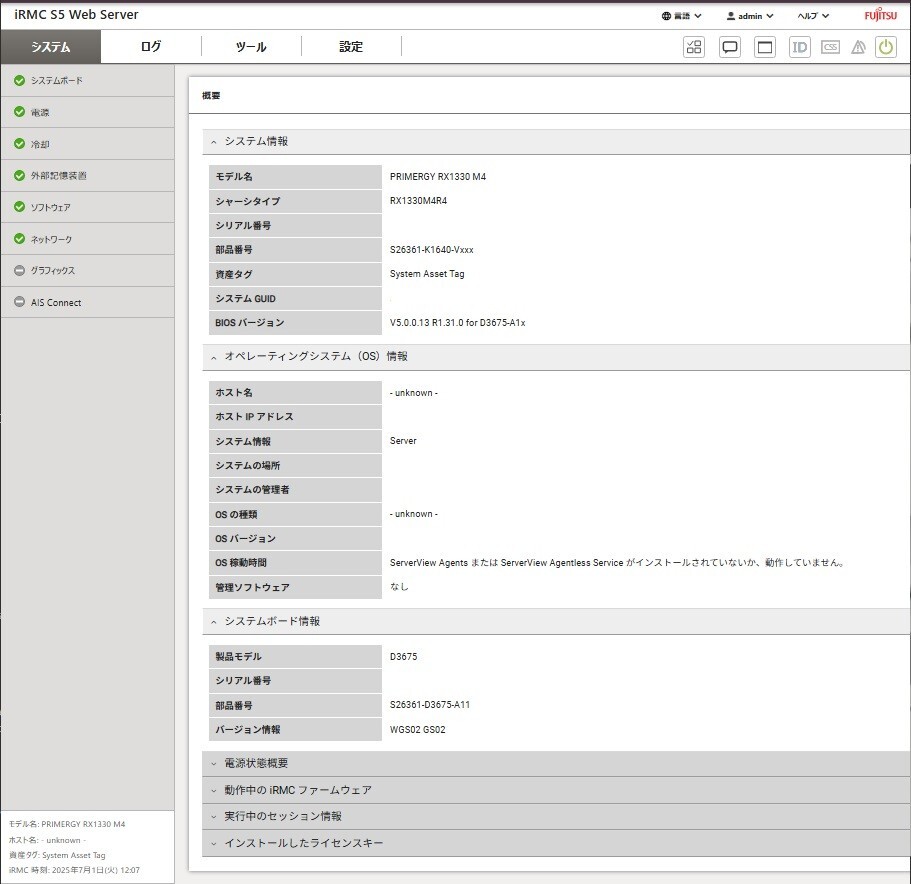Click the なし management software value
Image resolution: width=911 pixels, height=884 pixels.
pyautogui.click(x=399, y=587)
